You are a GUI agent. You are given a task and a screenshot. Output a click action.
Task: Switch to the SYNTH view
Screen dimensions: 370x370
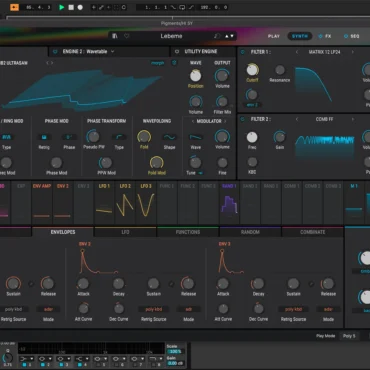pos(300,36)
